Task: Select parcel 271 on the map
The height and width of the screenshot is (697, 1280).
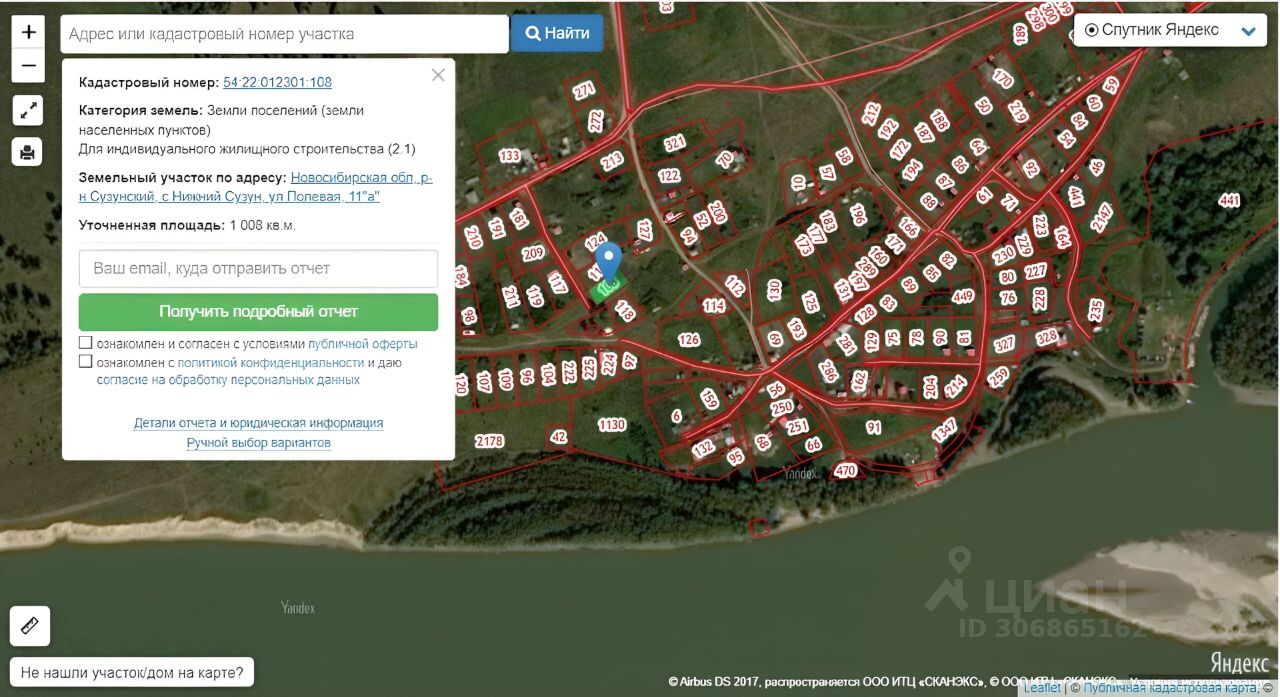Action: 584,90
